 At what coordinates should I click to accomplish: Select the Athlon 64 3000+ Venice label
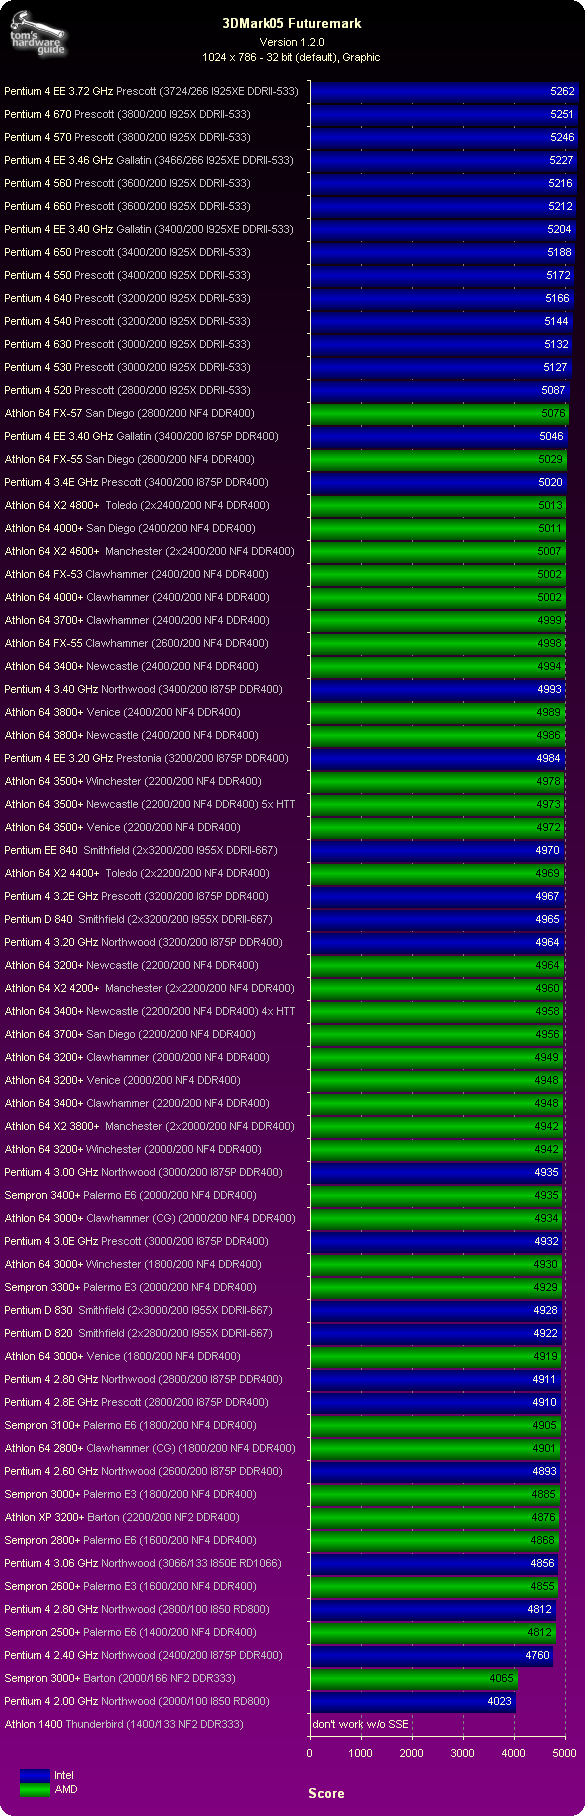pos(123,1356)
